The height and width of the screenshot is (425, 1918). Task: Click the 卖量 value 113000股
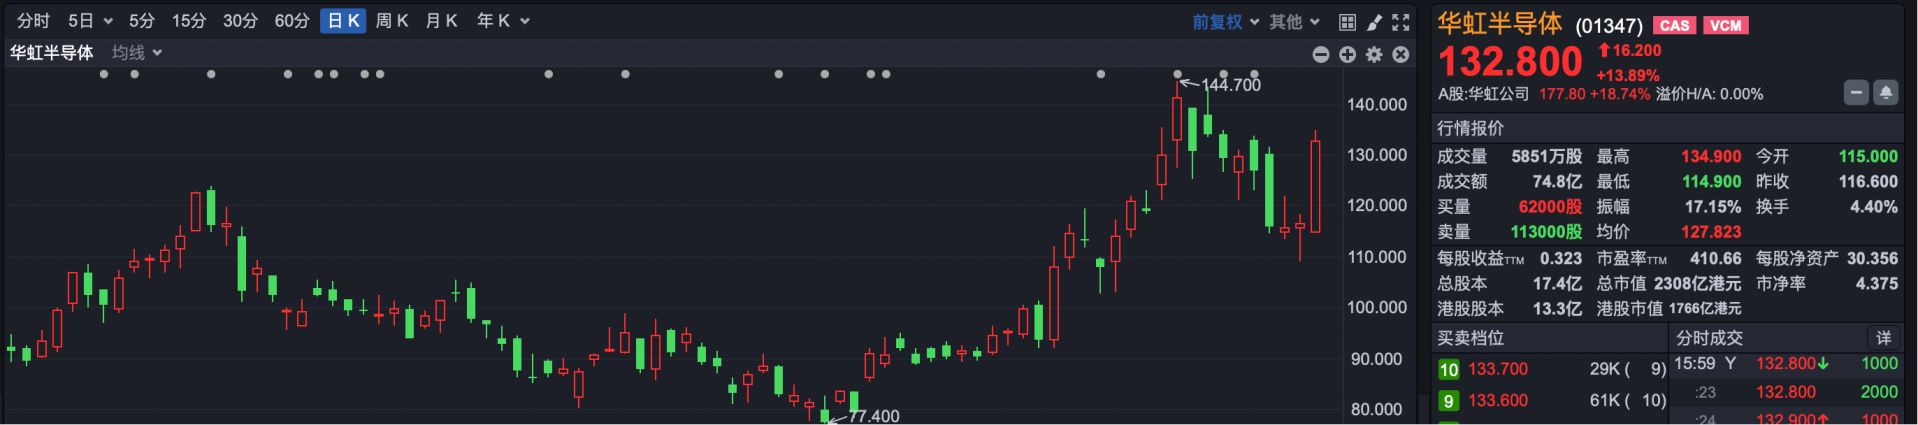click(x=1546, y=232)
